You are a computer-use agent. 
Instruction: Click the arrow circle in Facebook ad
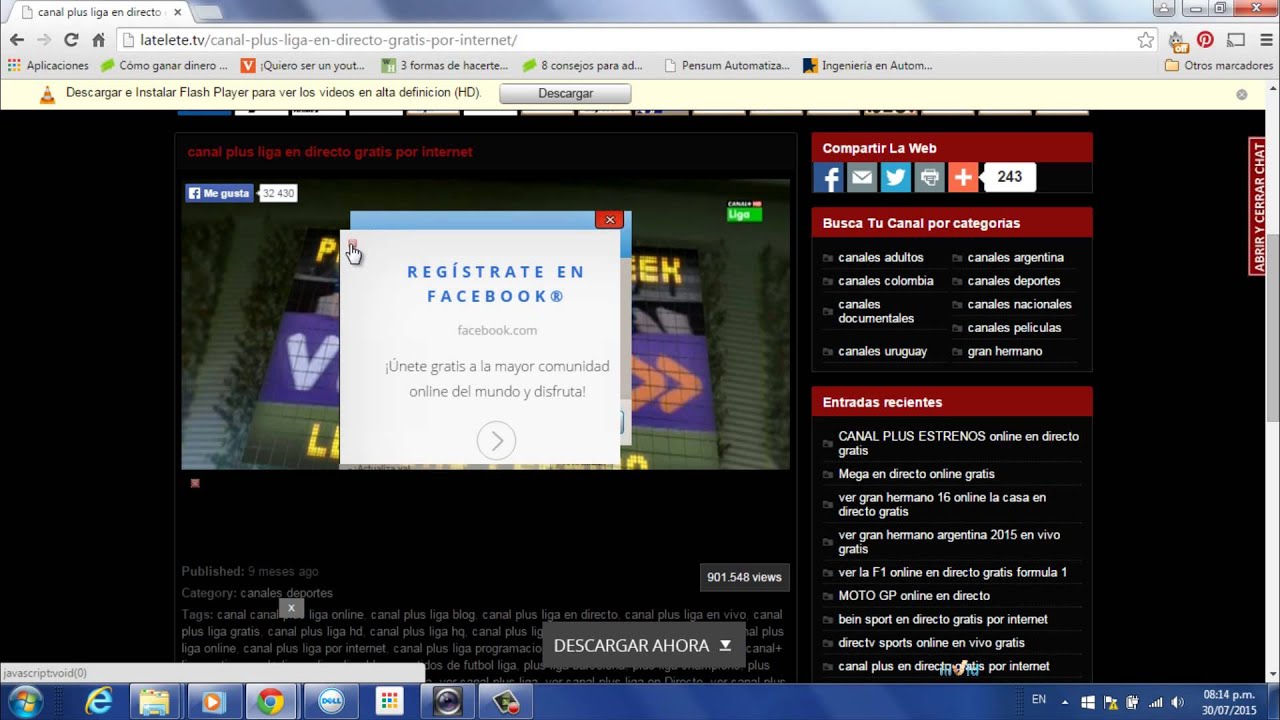coord(496,441)
